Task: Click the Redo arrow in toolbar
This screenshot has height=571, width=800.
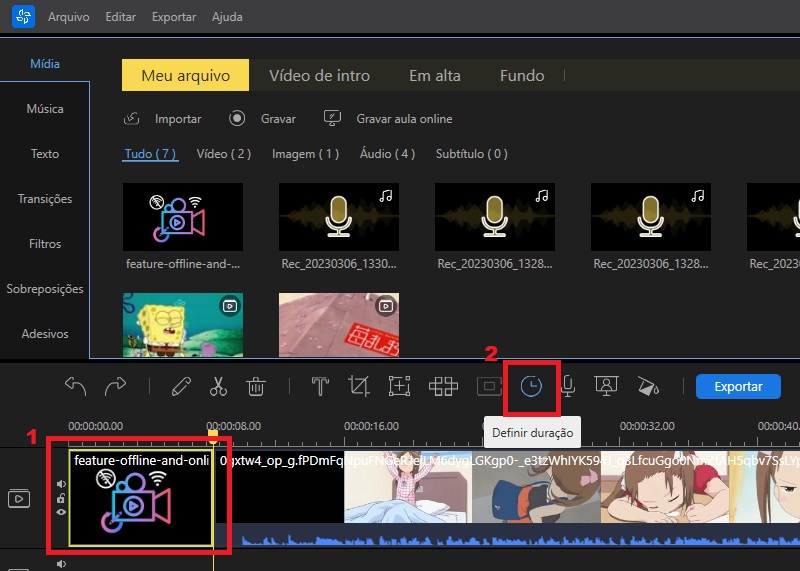Action: (x=115, y=386)
